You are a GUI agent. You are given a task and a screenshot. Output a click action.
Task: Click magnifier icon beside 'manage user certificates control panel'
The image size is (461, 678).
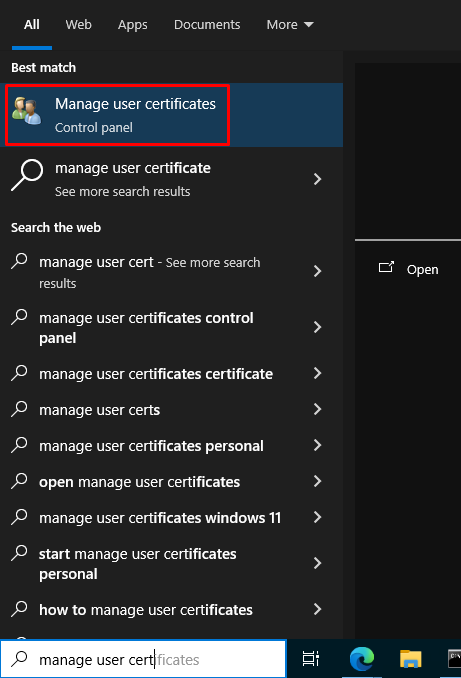19,317
